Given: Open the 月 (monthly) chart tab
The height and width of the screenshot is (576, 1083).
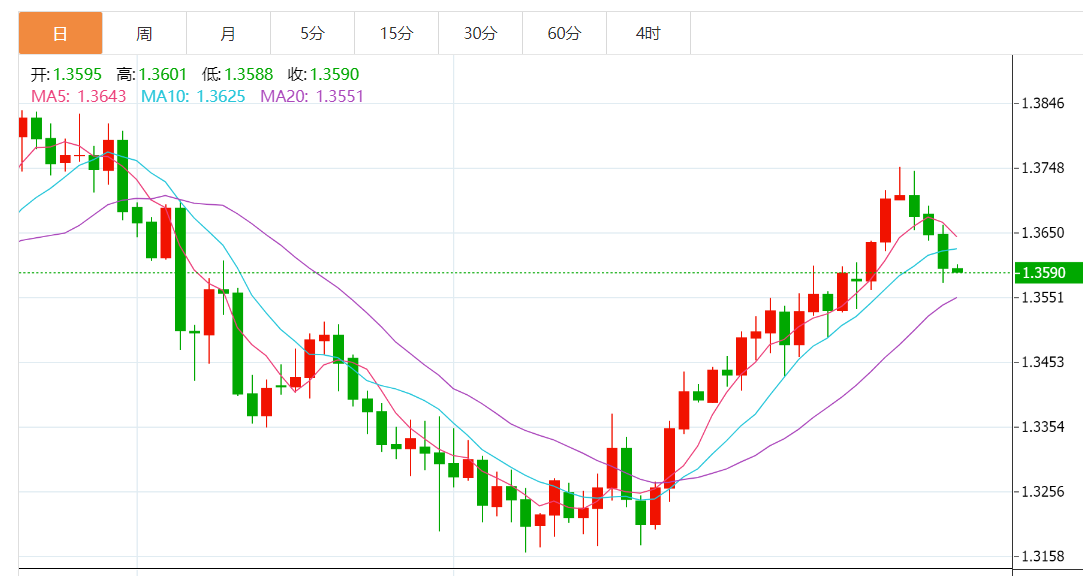Looking at the screenshot, I should [x=228, y=33].
